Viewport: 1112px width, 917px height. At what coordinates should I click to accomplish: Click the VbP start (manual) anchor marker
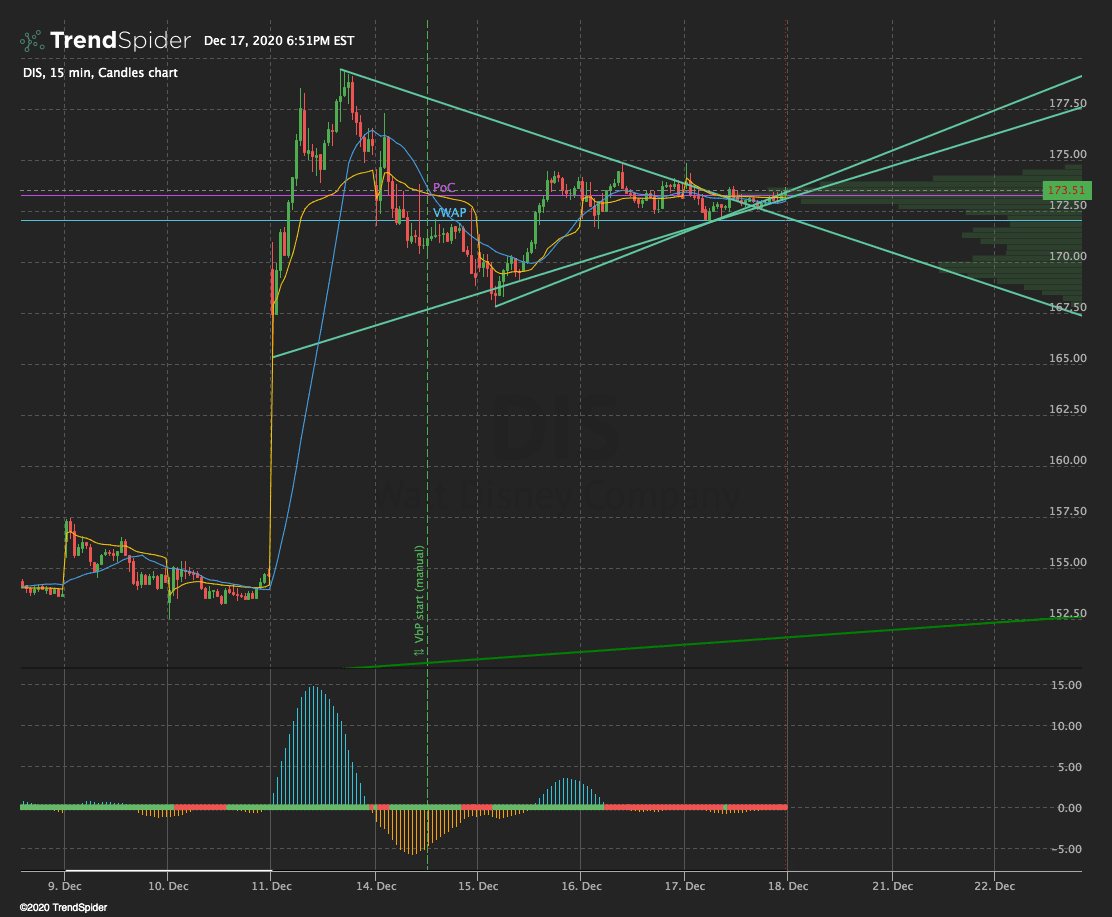(420, 620)
